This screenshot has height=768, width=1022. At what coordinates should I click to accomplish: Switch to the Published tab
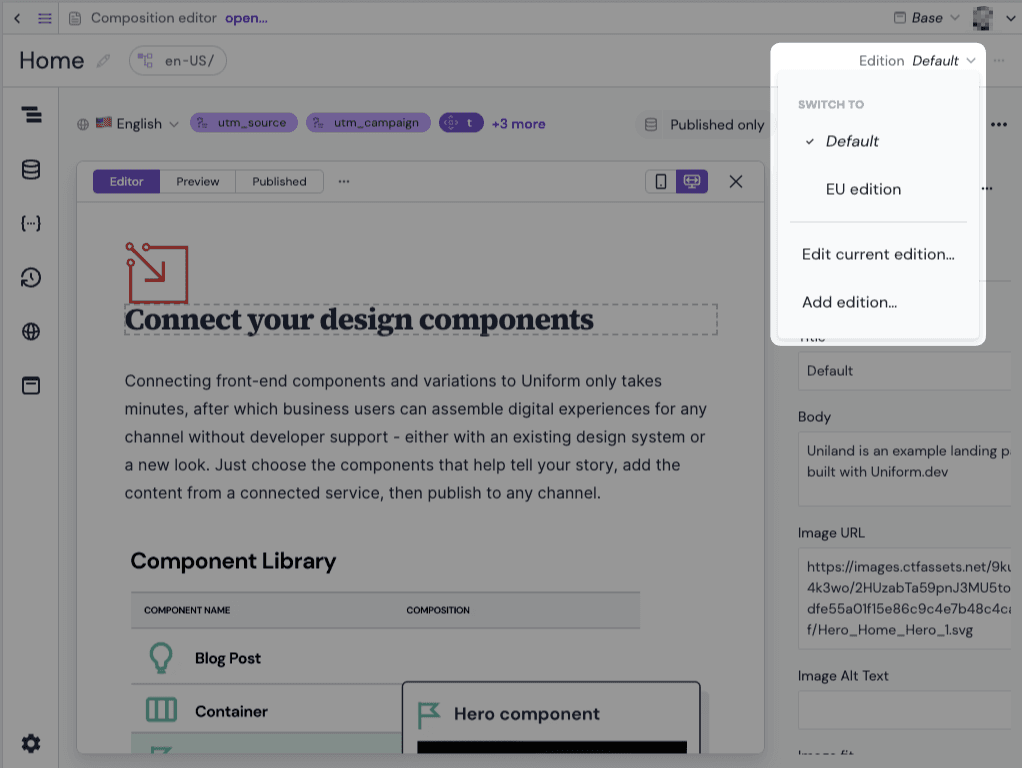[x=279, y=181]
